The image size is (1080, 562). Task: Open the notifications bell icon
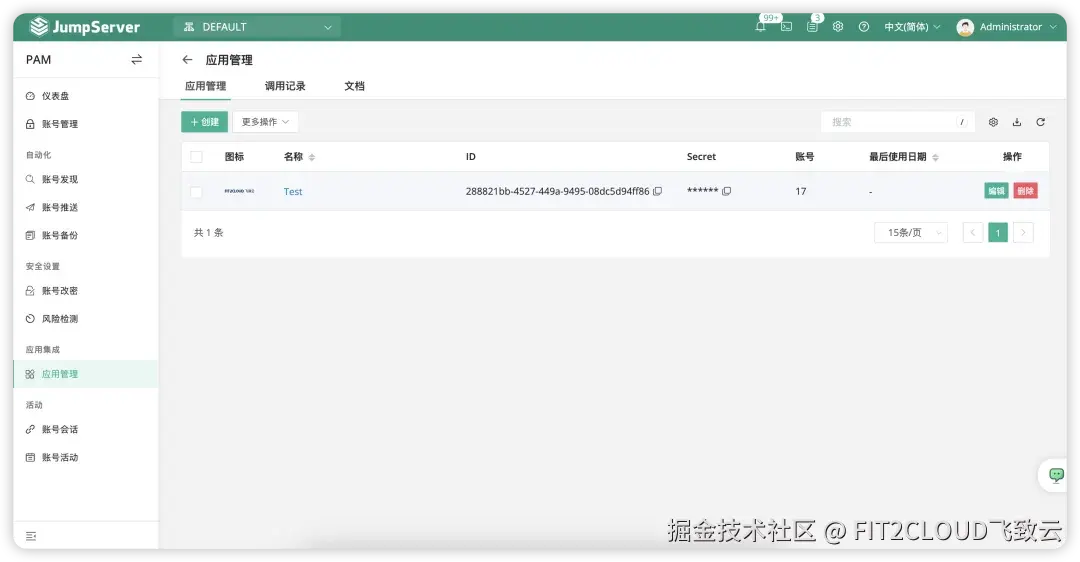(x=760, y=27)
